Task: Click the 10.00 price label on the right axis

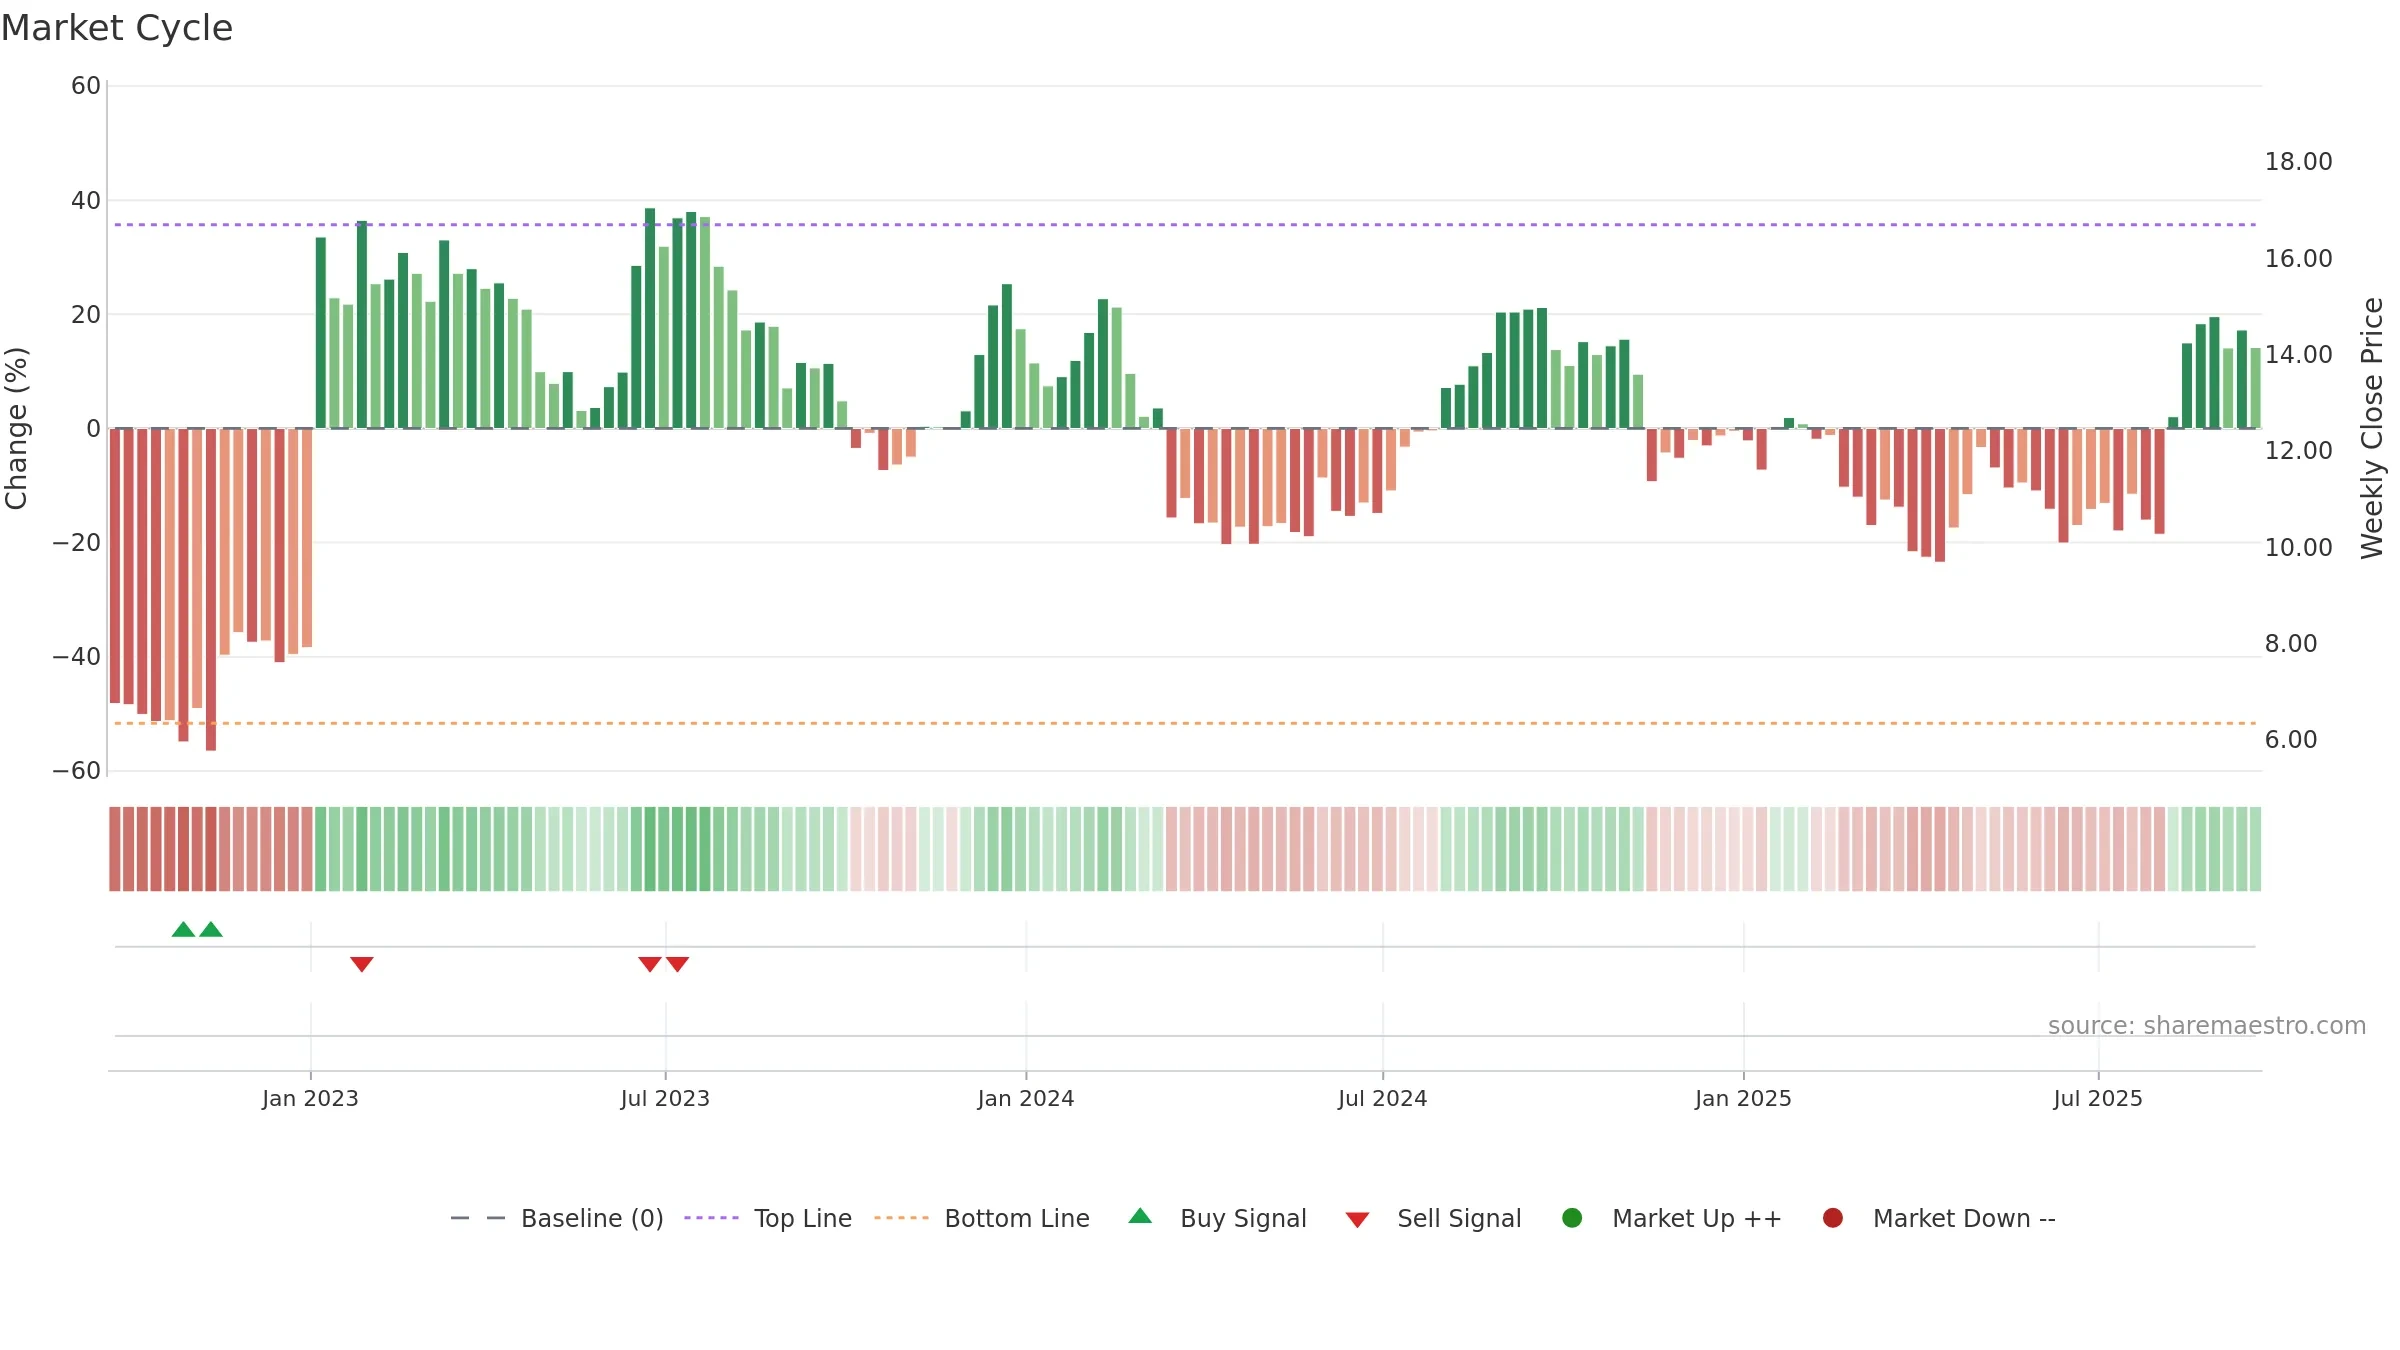Action: click(x=2298, y=547)
